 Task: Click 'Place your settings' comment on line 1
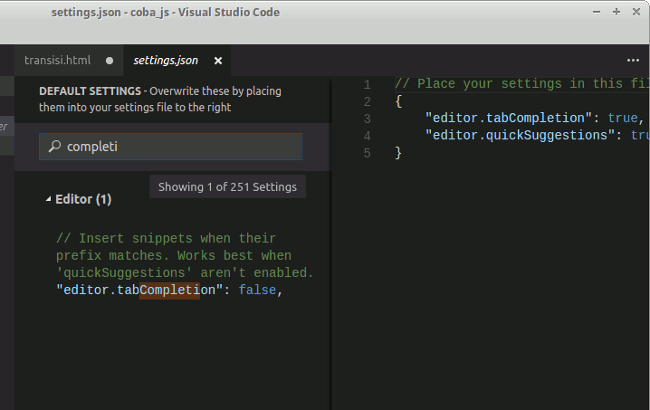click(522, 84)
